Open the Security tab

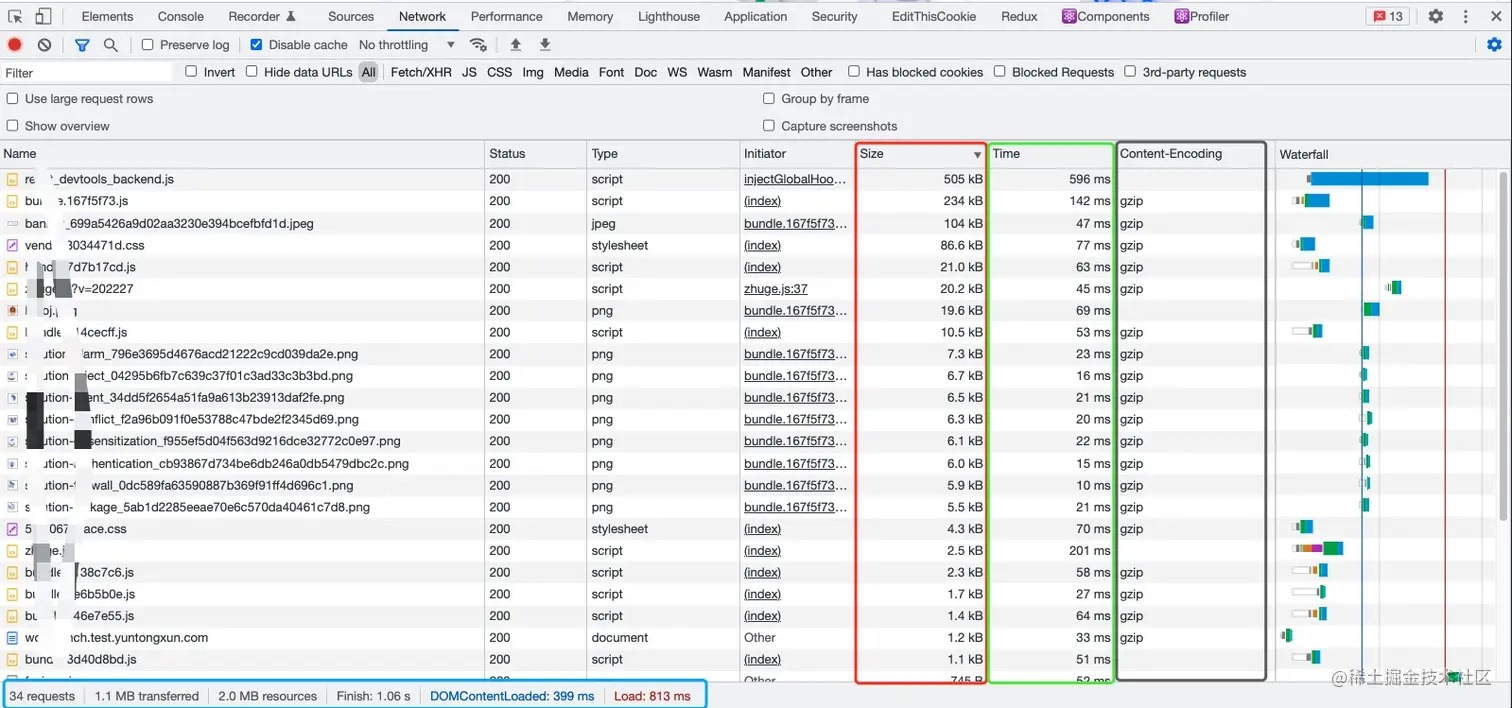pyautogui.click(x=835, y=16)
